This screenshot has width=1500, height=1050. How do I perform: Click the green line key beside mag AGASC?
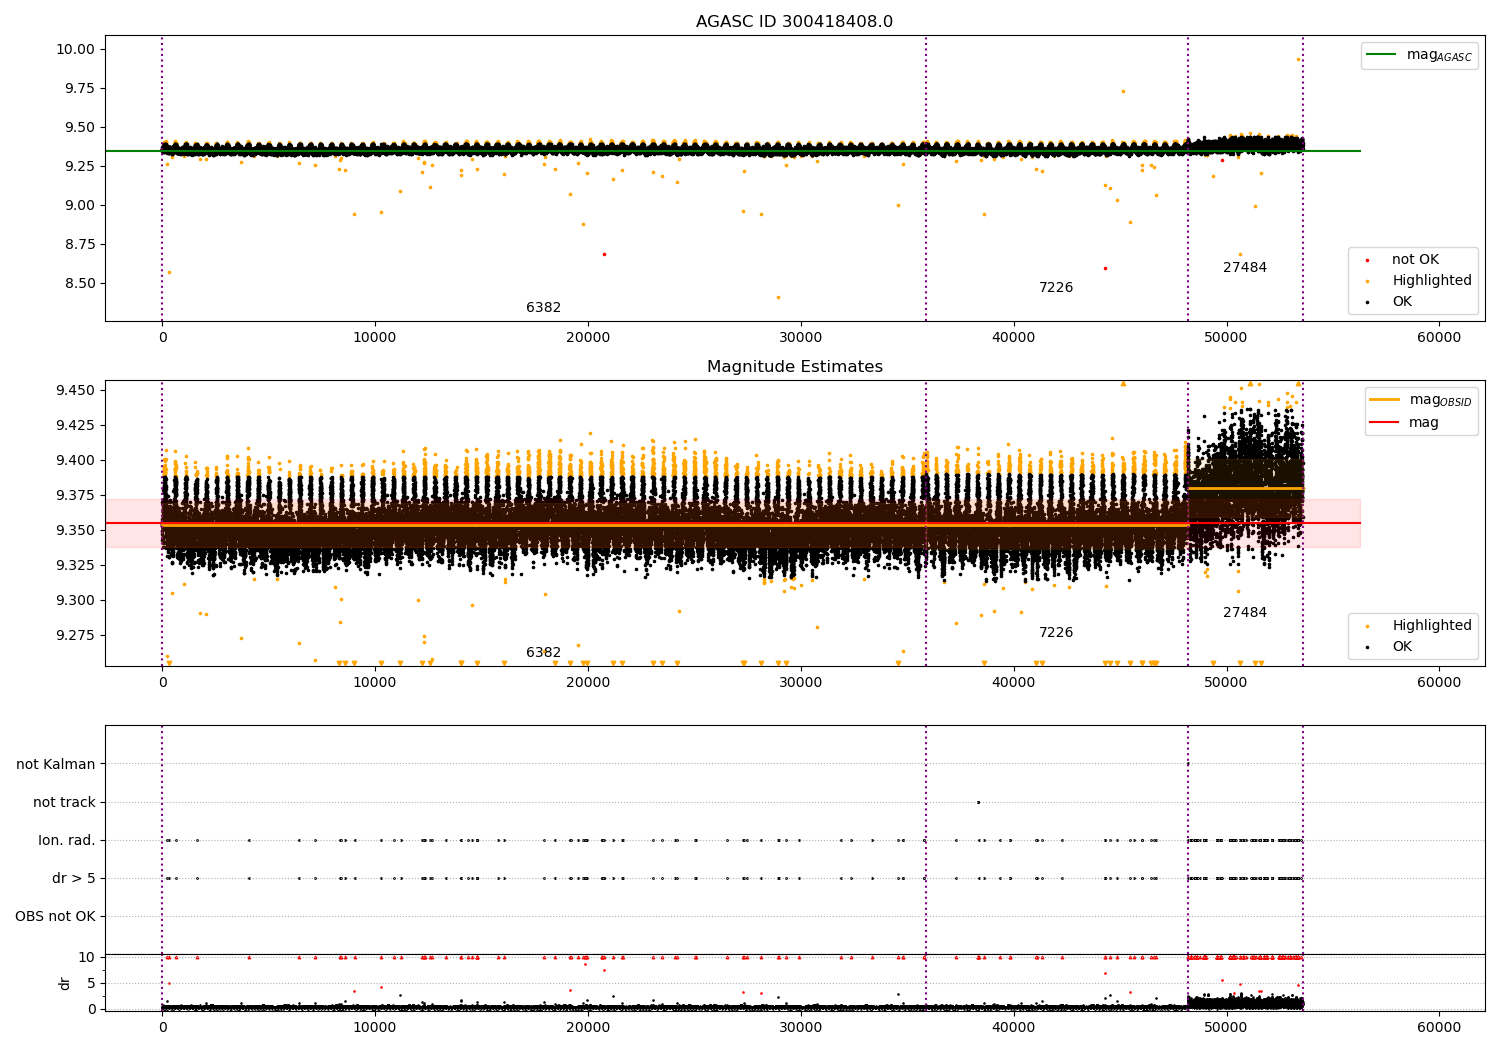tap(1382, 55)
